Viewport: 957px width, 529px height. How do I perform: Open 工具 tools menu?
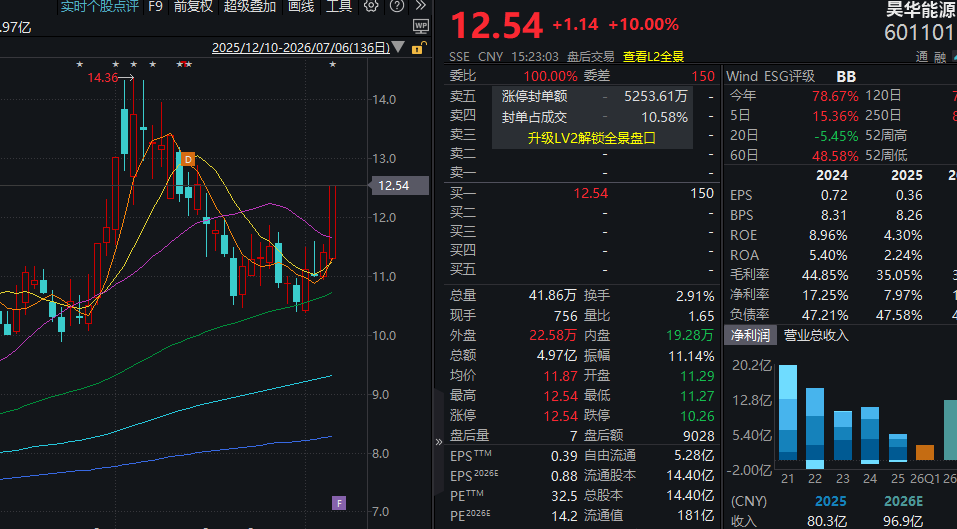tap(339, 7)
